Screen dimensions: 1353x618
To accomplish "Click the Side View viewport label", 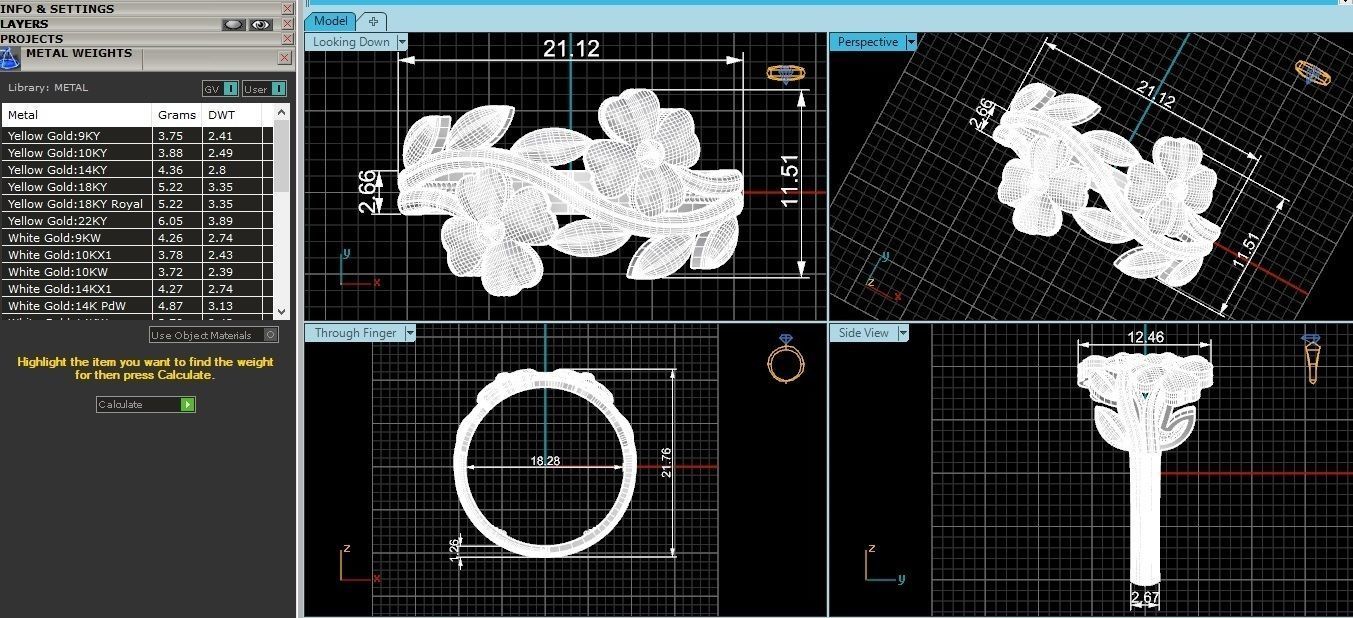I will coord(864,333).
